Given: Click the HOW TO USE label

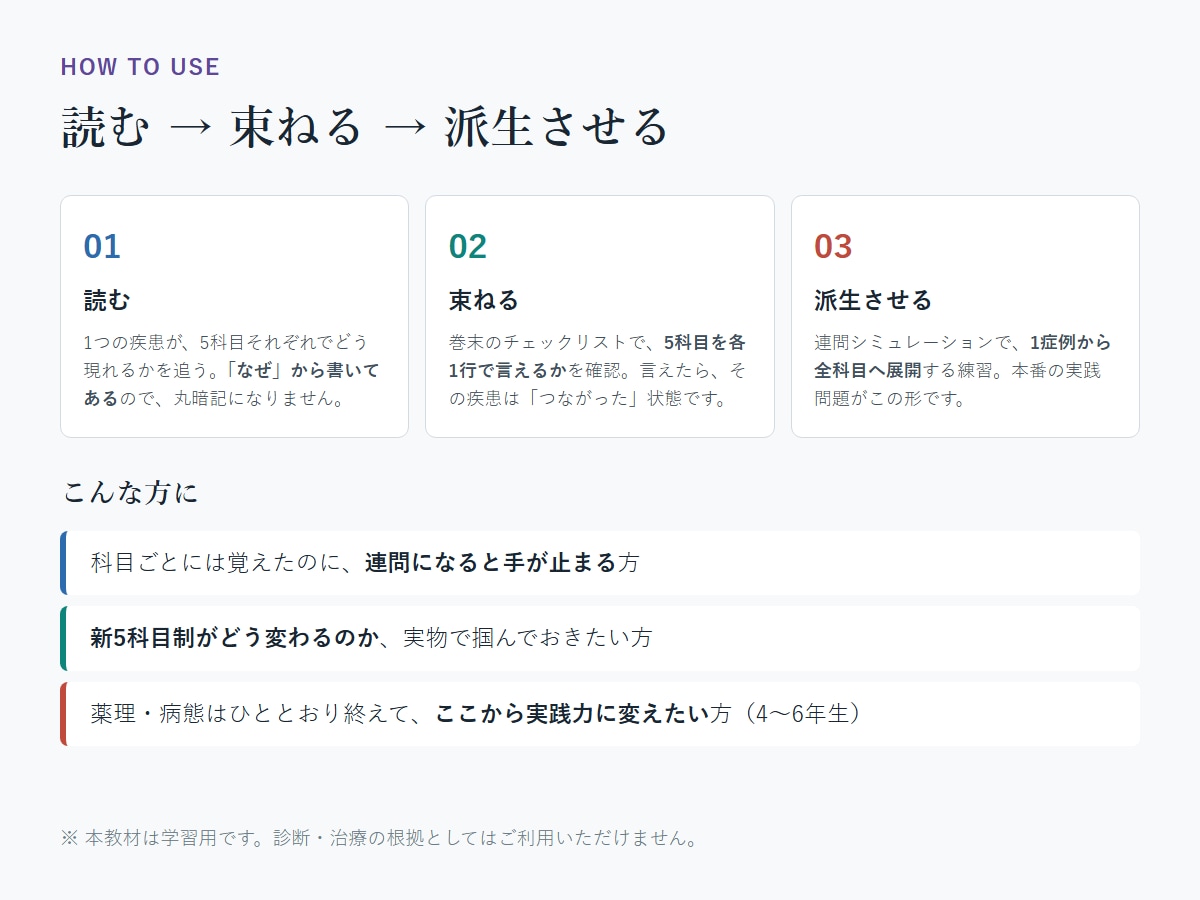Looking at the screenshot, I should point(140,67).
